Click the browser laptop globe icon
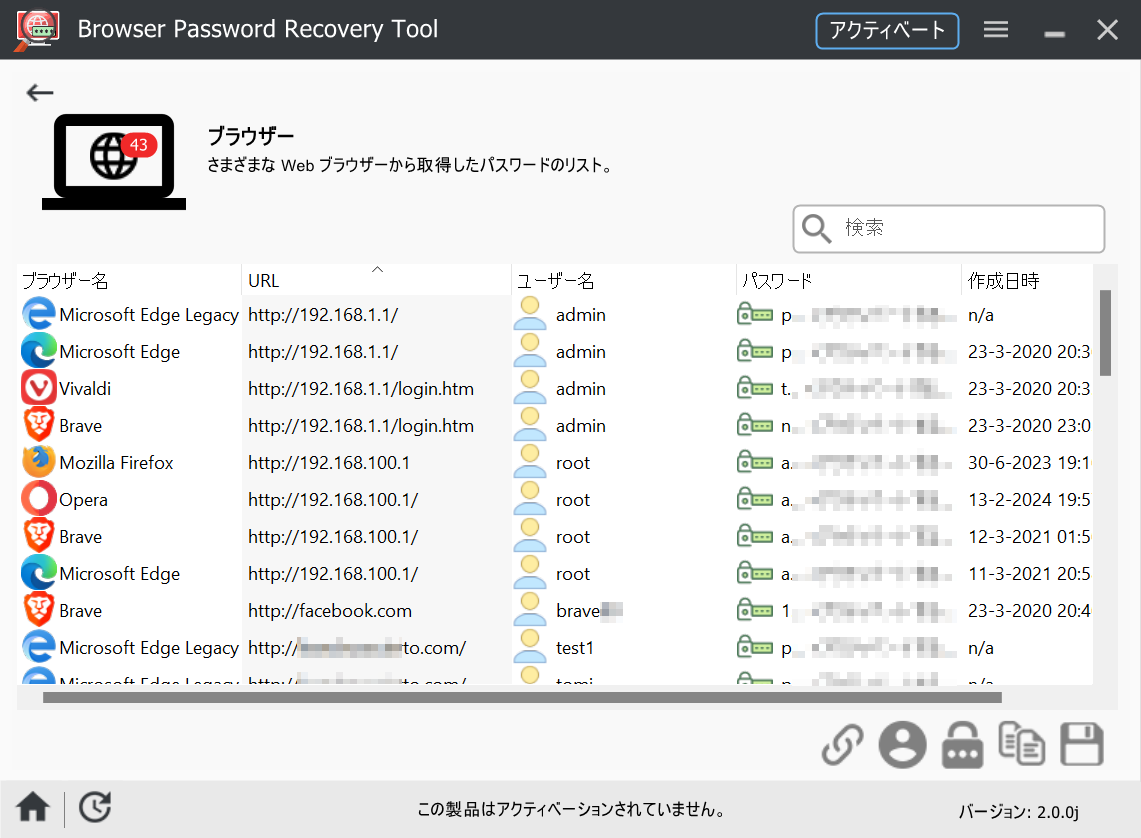Viewport: 1141px width, 838px height. click(114, 161)
